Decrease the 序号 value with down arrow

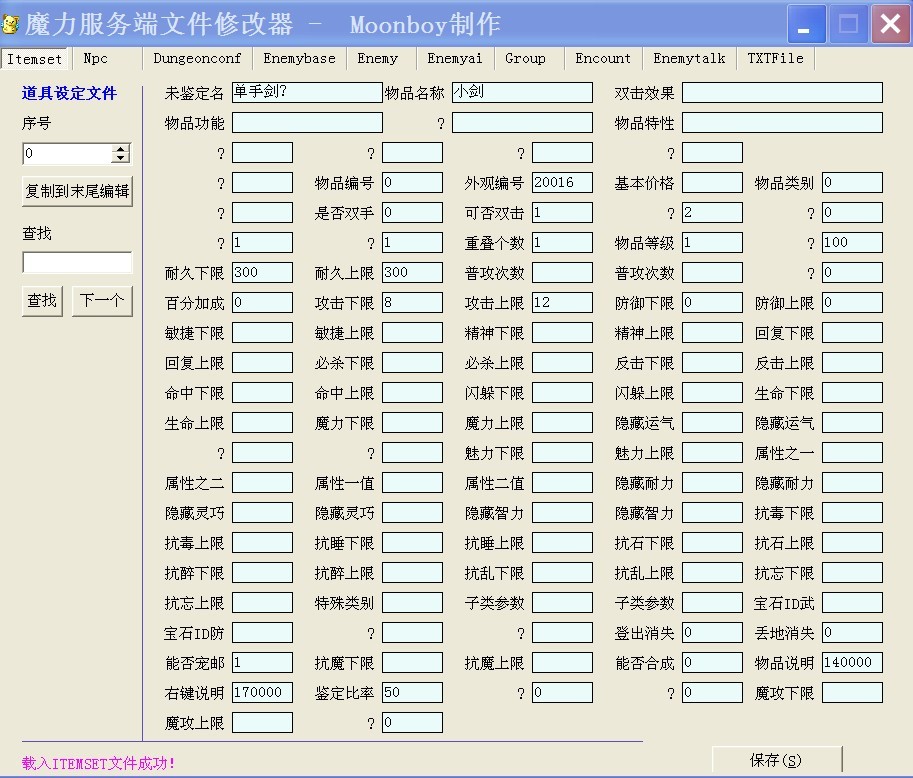121,158
